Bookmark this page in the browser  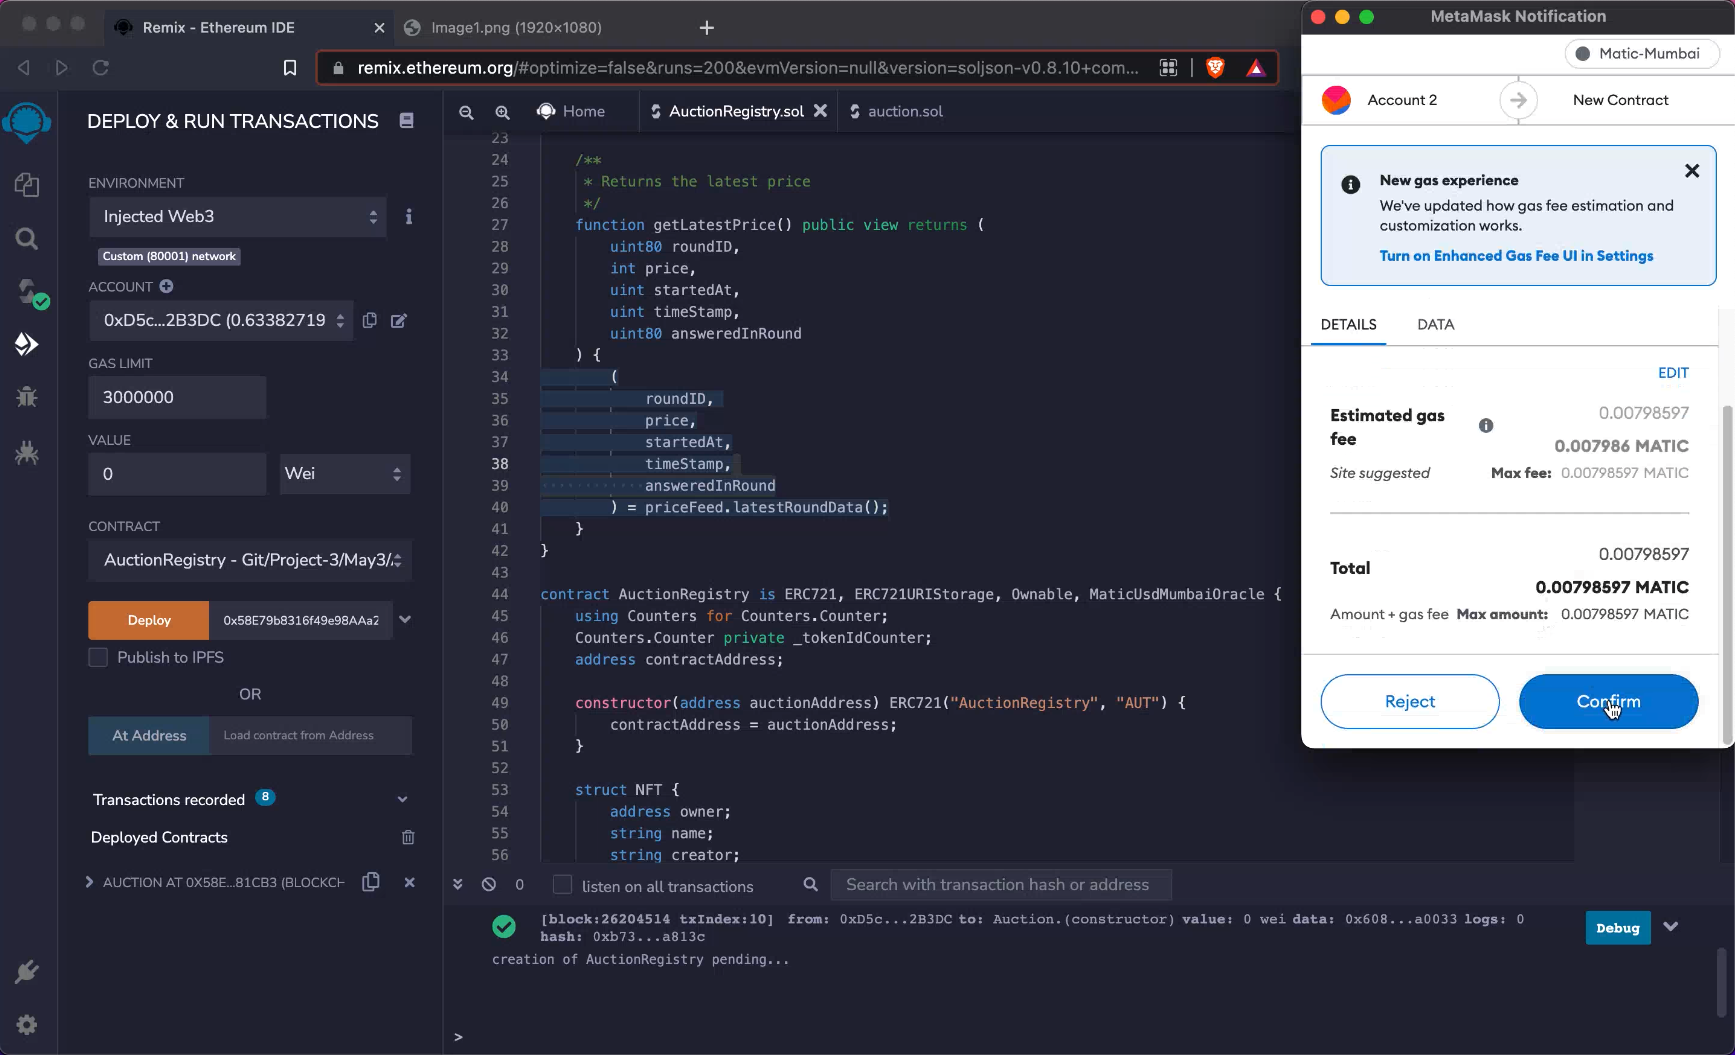tap(290, 67)
